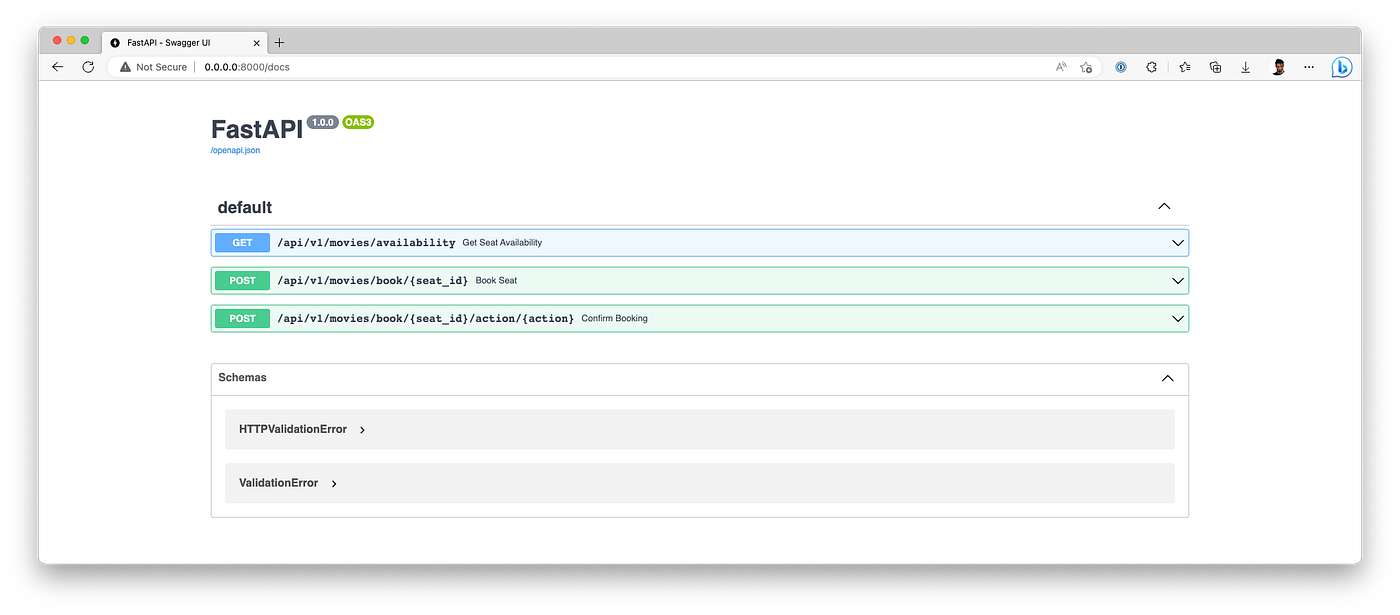Add this page to favorites star icon
Image resolution: width=1400 pixels, height=615 pixels.
(1086, 67)
